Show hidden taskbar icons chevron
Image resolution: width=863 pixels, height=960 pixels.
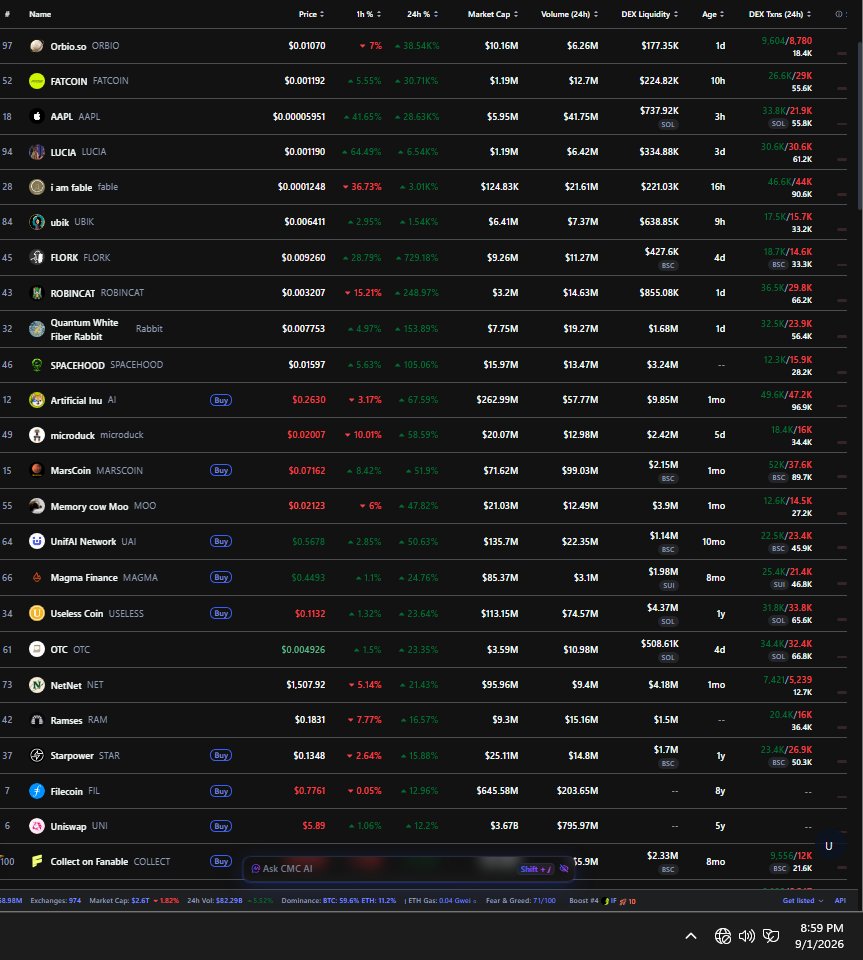pos(691,936)
